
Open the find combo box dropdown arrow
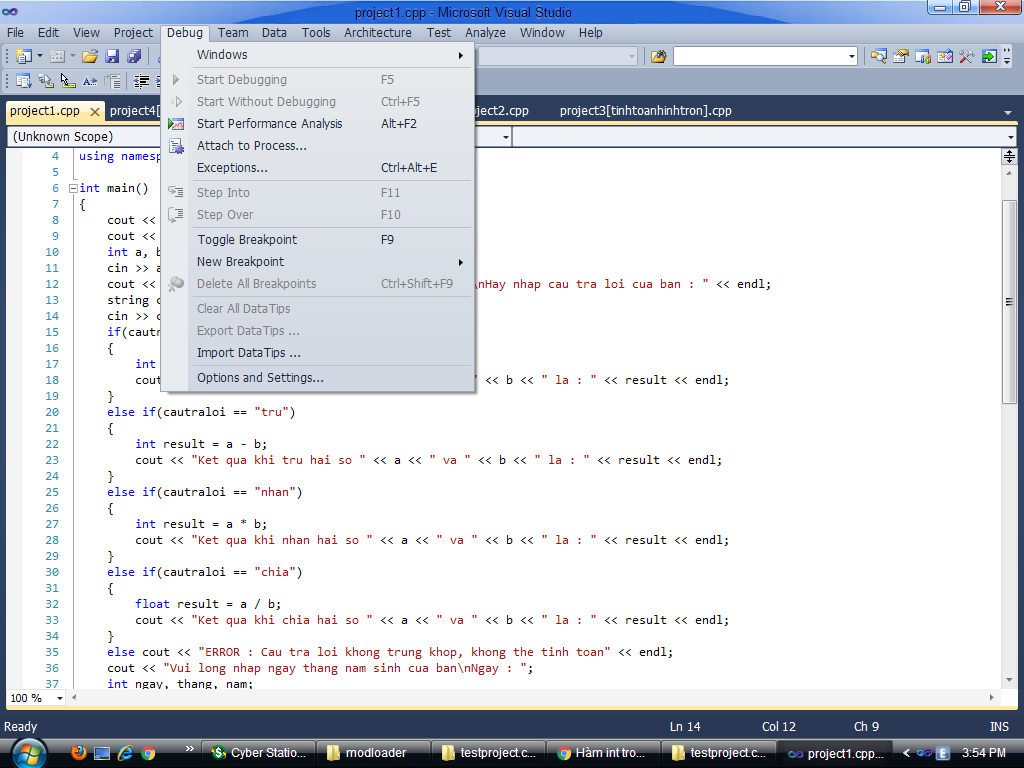coord(852,57)
